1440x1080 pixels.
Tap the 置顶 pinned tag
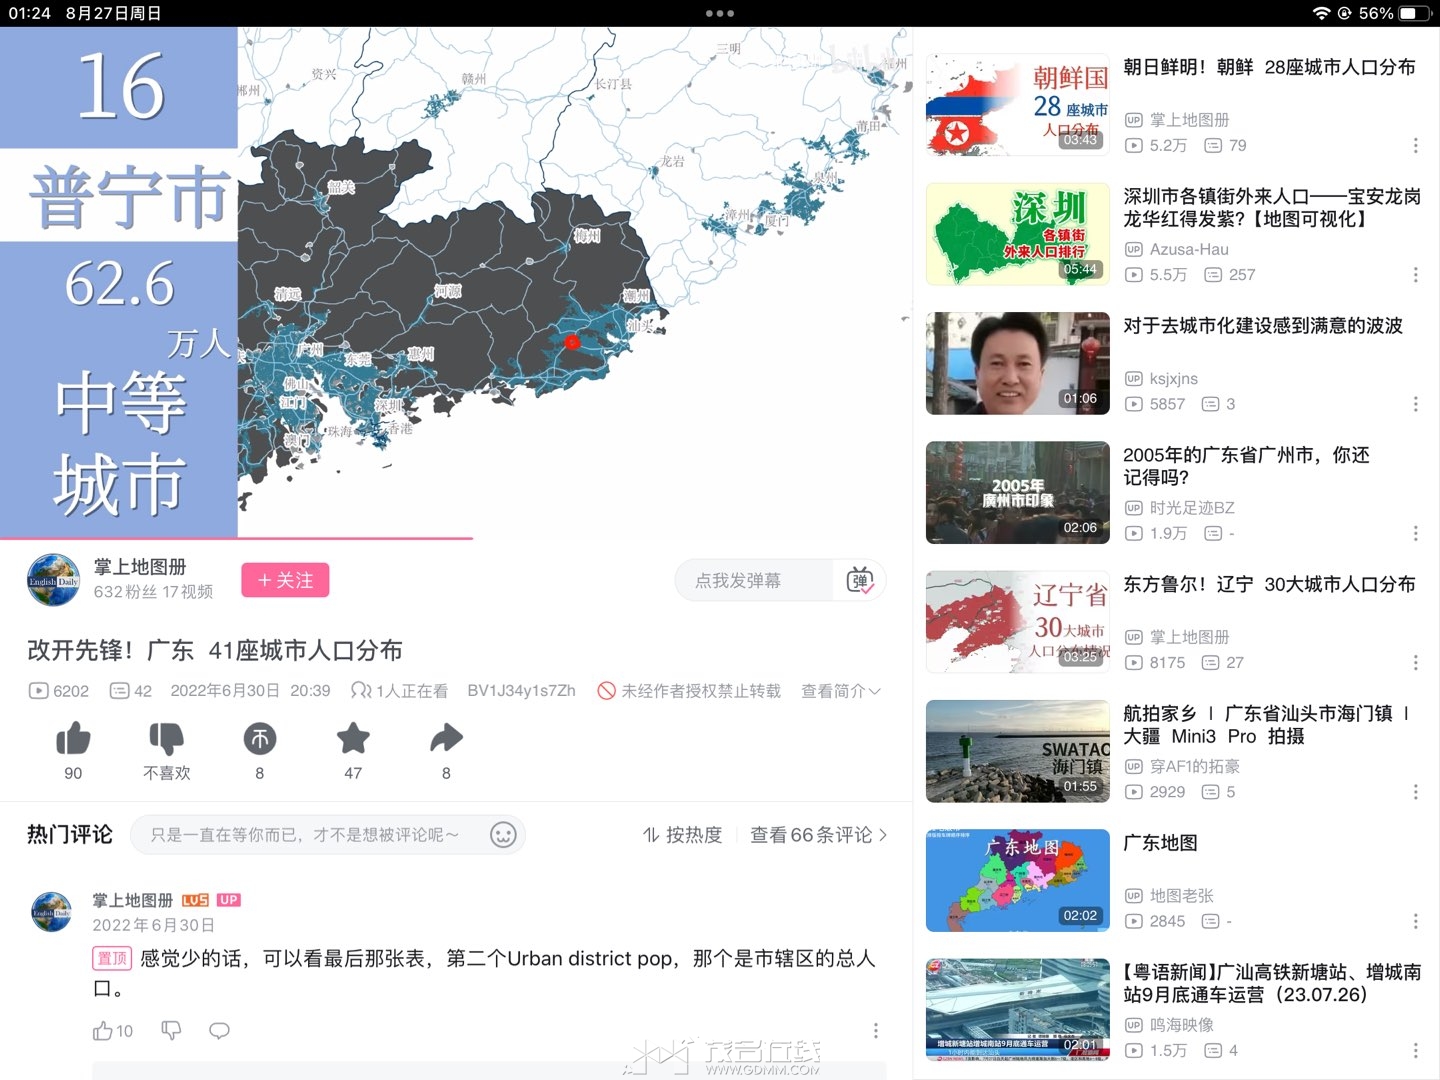coord(112,958)
